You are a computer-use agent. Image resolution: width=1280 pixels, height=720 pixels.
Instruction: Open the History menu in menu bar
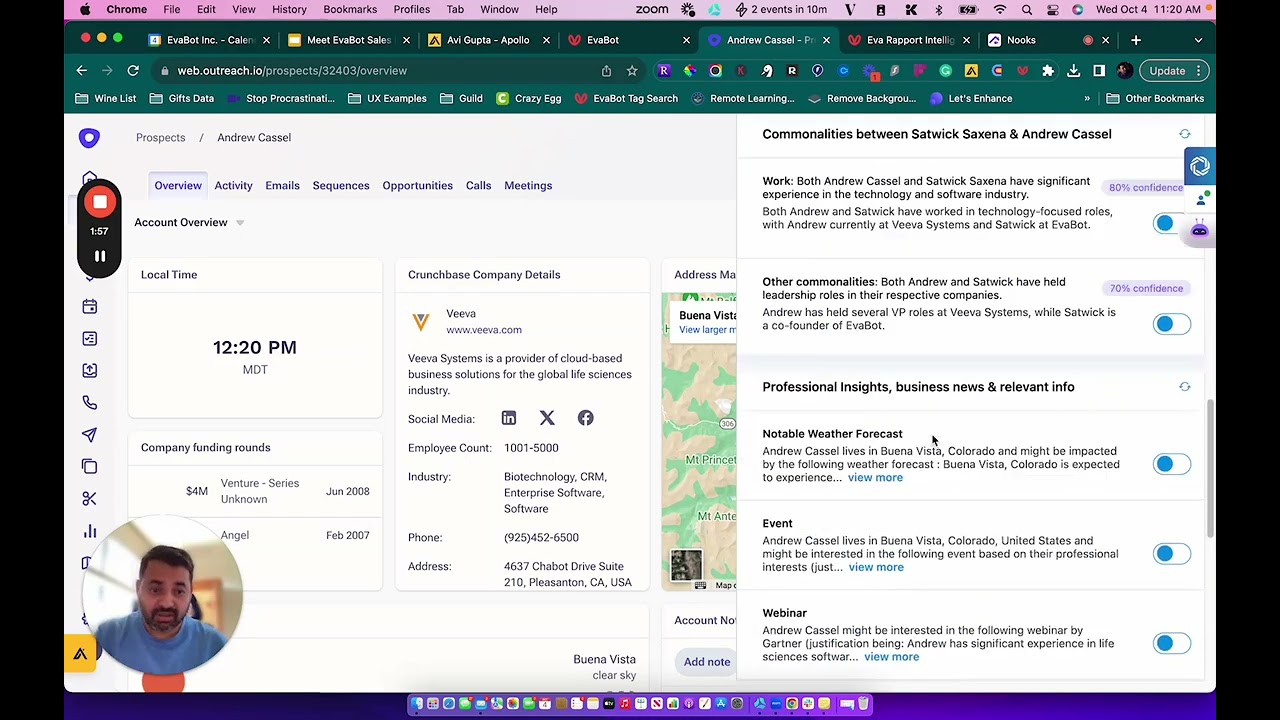click(x=289, y=9)
